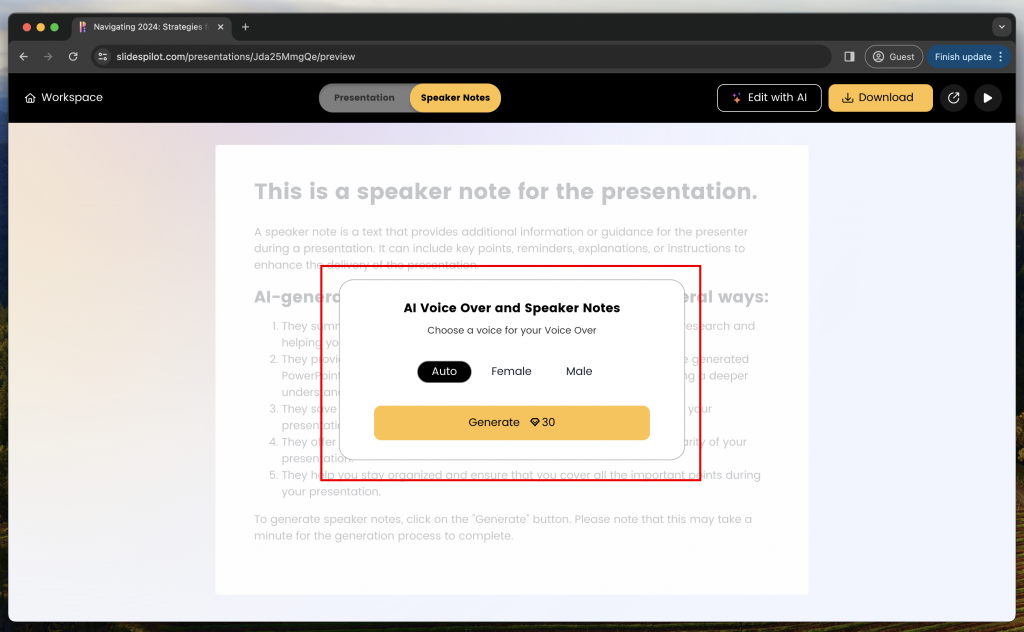Click the browser forward arrow

tap(48, 57)
